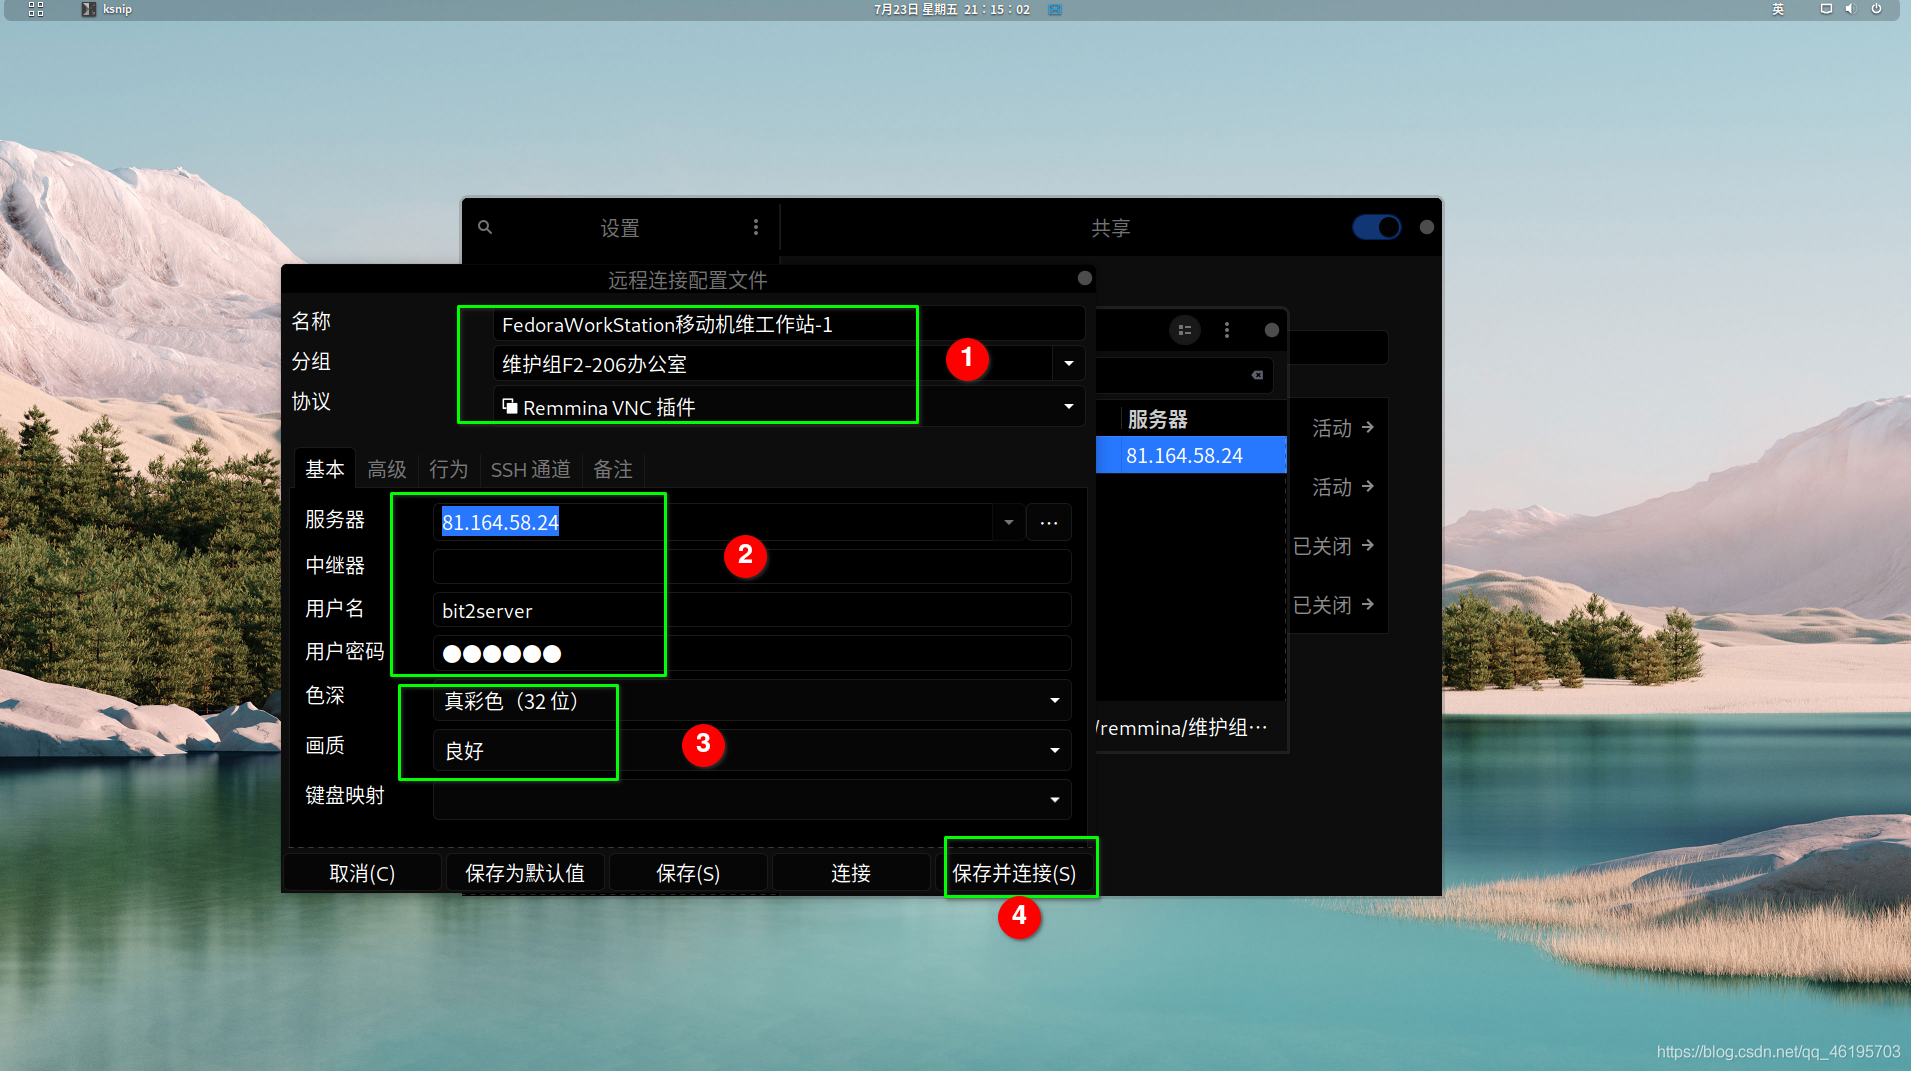Open the network status icon in tray
Screen dimensions: 1911x1071
1826,9
